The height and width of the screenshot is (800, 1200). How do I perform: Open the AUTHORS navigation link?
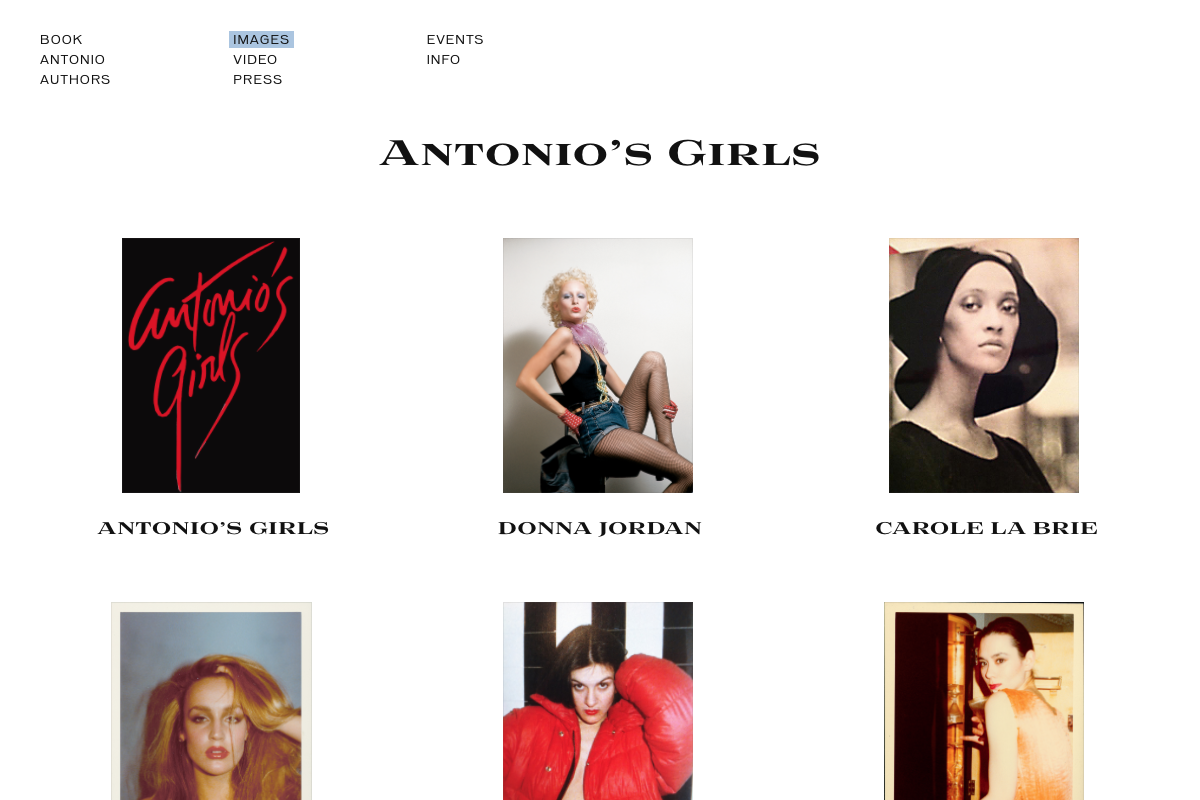click(x=75, y=80)
